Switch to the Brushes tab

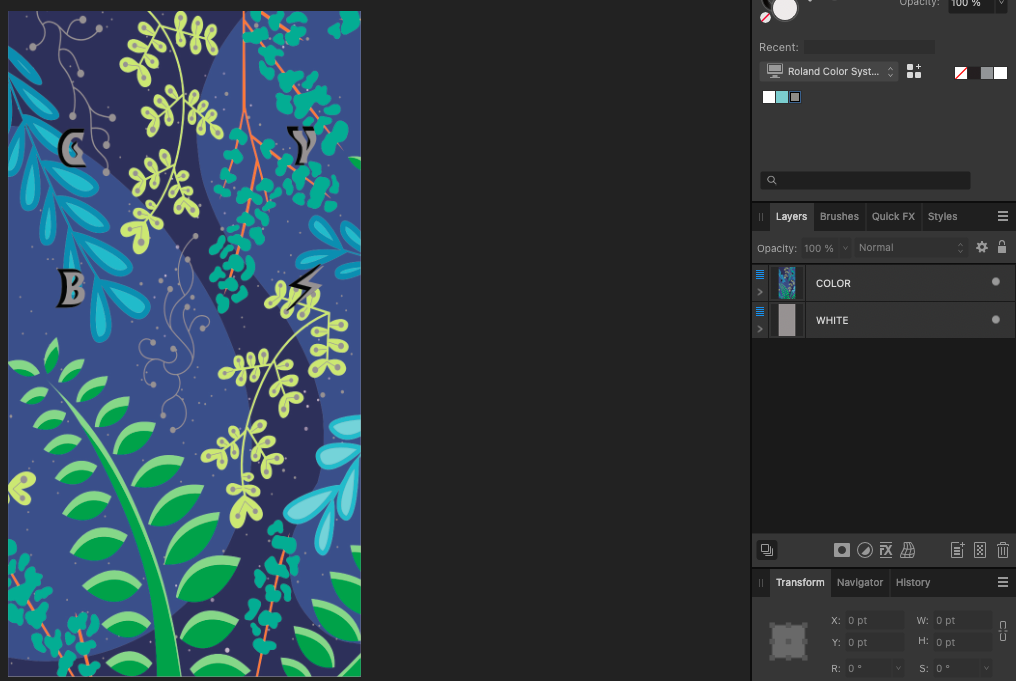[x=839, y=216]
